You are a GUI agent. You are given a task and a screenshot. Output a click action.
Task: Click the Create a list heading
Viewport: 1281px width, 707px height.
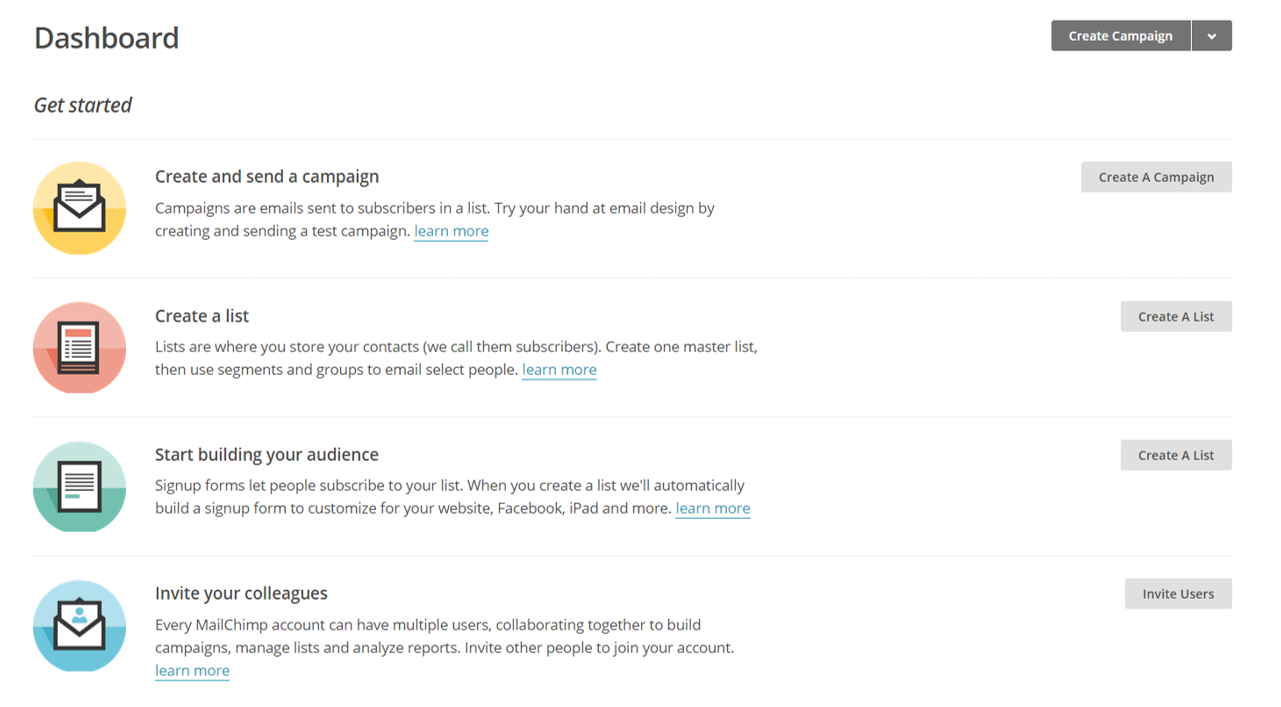point(202,316)
